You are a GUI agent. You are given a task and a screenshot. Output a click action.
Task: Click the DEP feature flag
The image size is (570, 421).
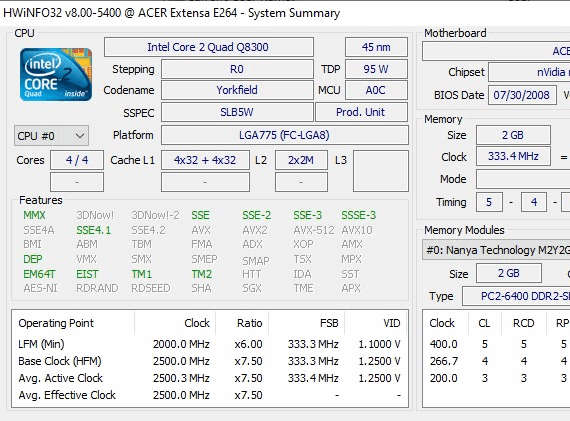click(33, 259)
